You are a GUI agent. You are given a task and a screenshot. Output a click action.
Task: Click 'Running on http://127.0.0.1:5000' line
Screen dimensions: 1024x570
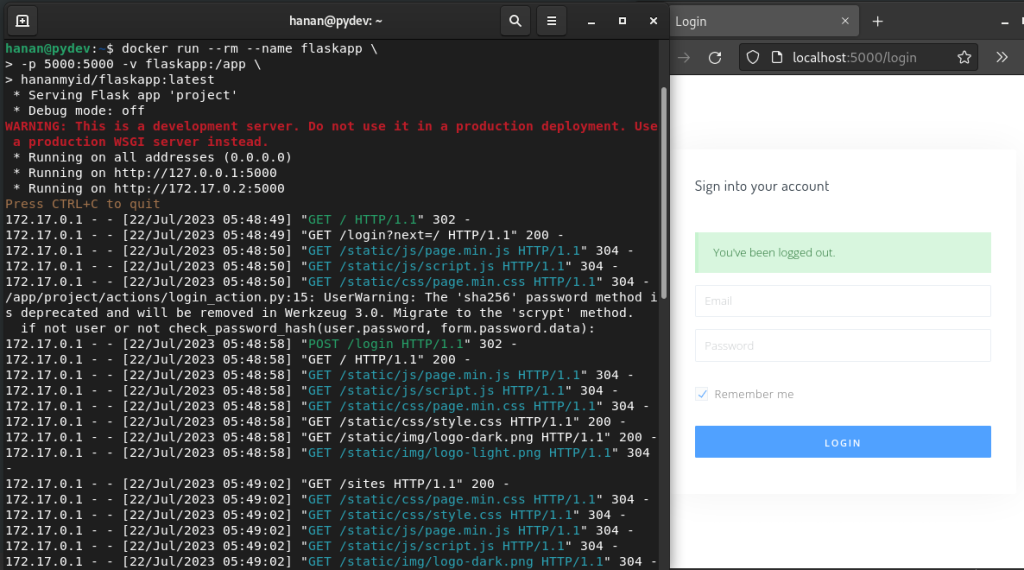(145, 173)
